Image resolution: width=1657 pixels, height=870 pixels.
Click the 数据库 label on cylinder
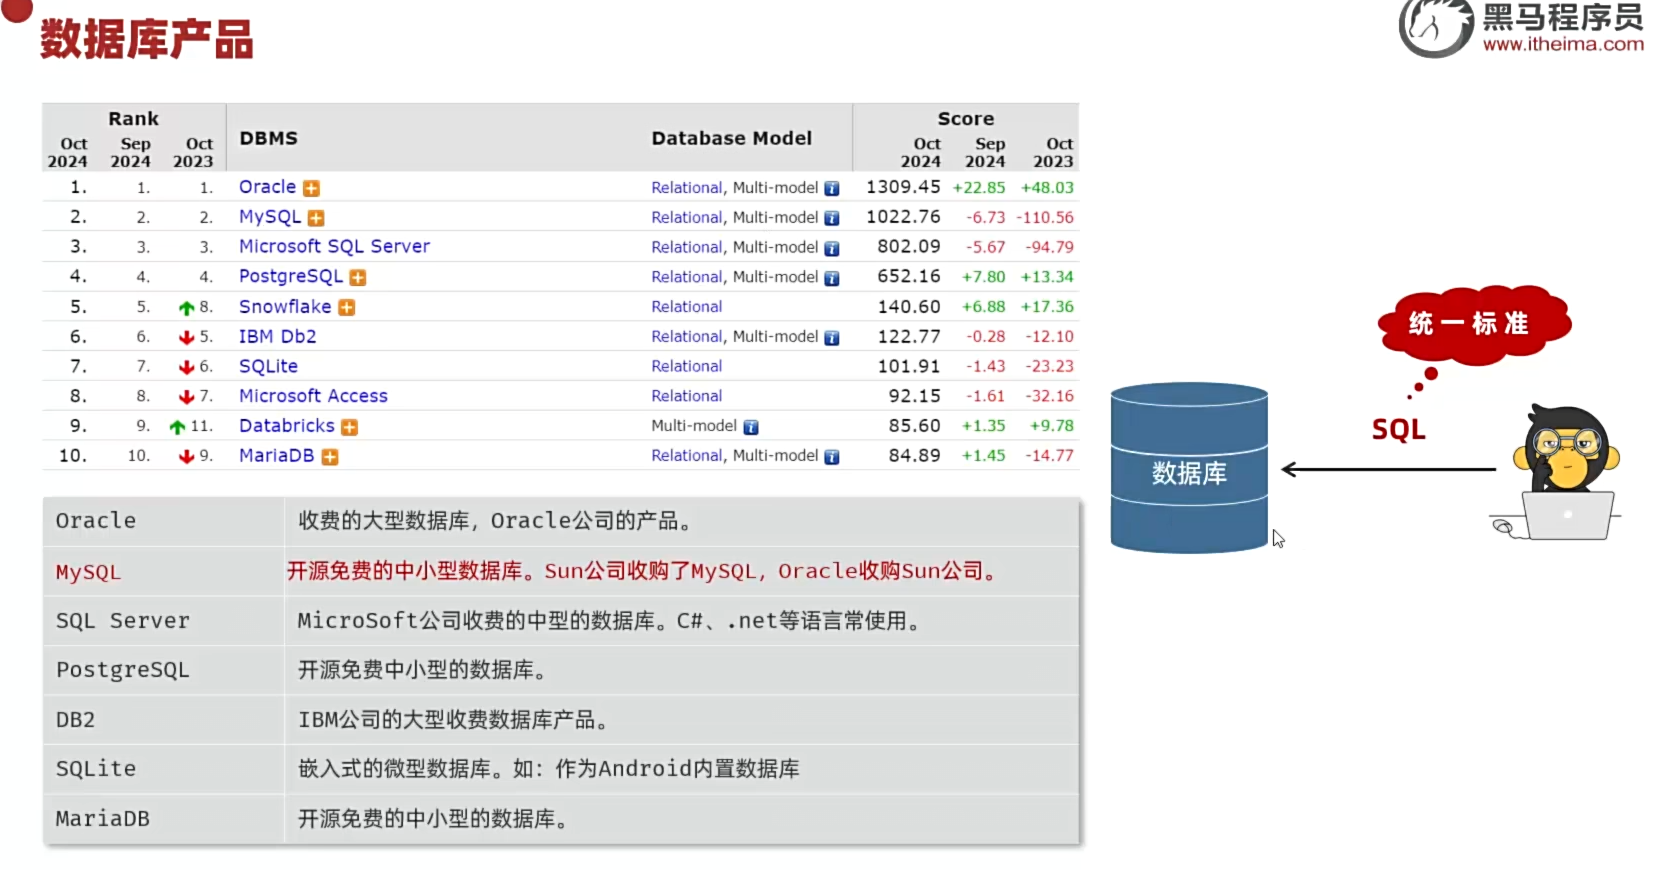point(1189,473)
